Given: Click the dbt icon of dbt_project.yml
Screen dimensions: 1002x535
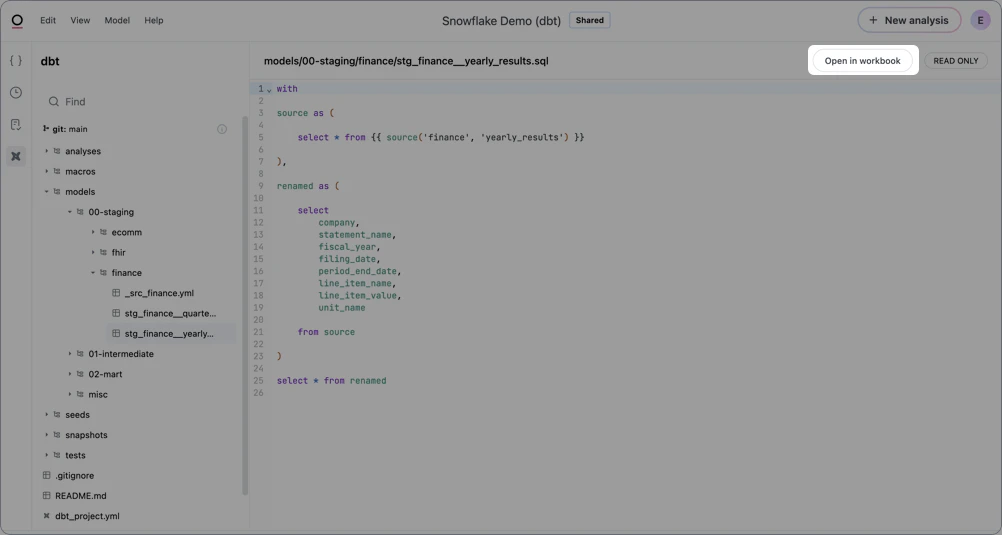Looking at the screenshot, I should (x=46, y=516).
